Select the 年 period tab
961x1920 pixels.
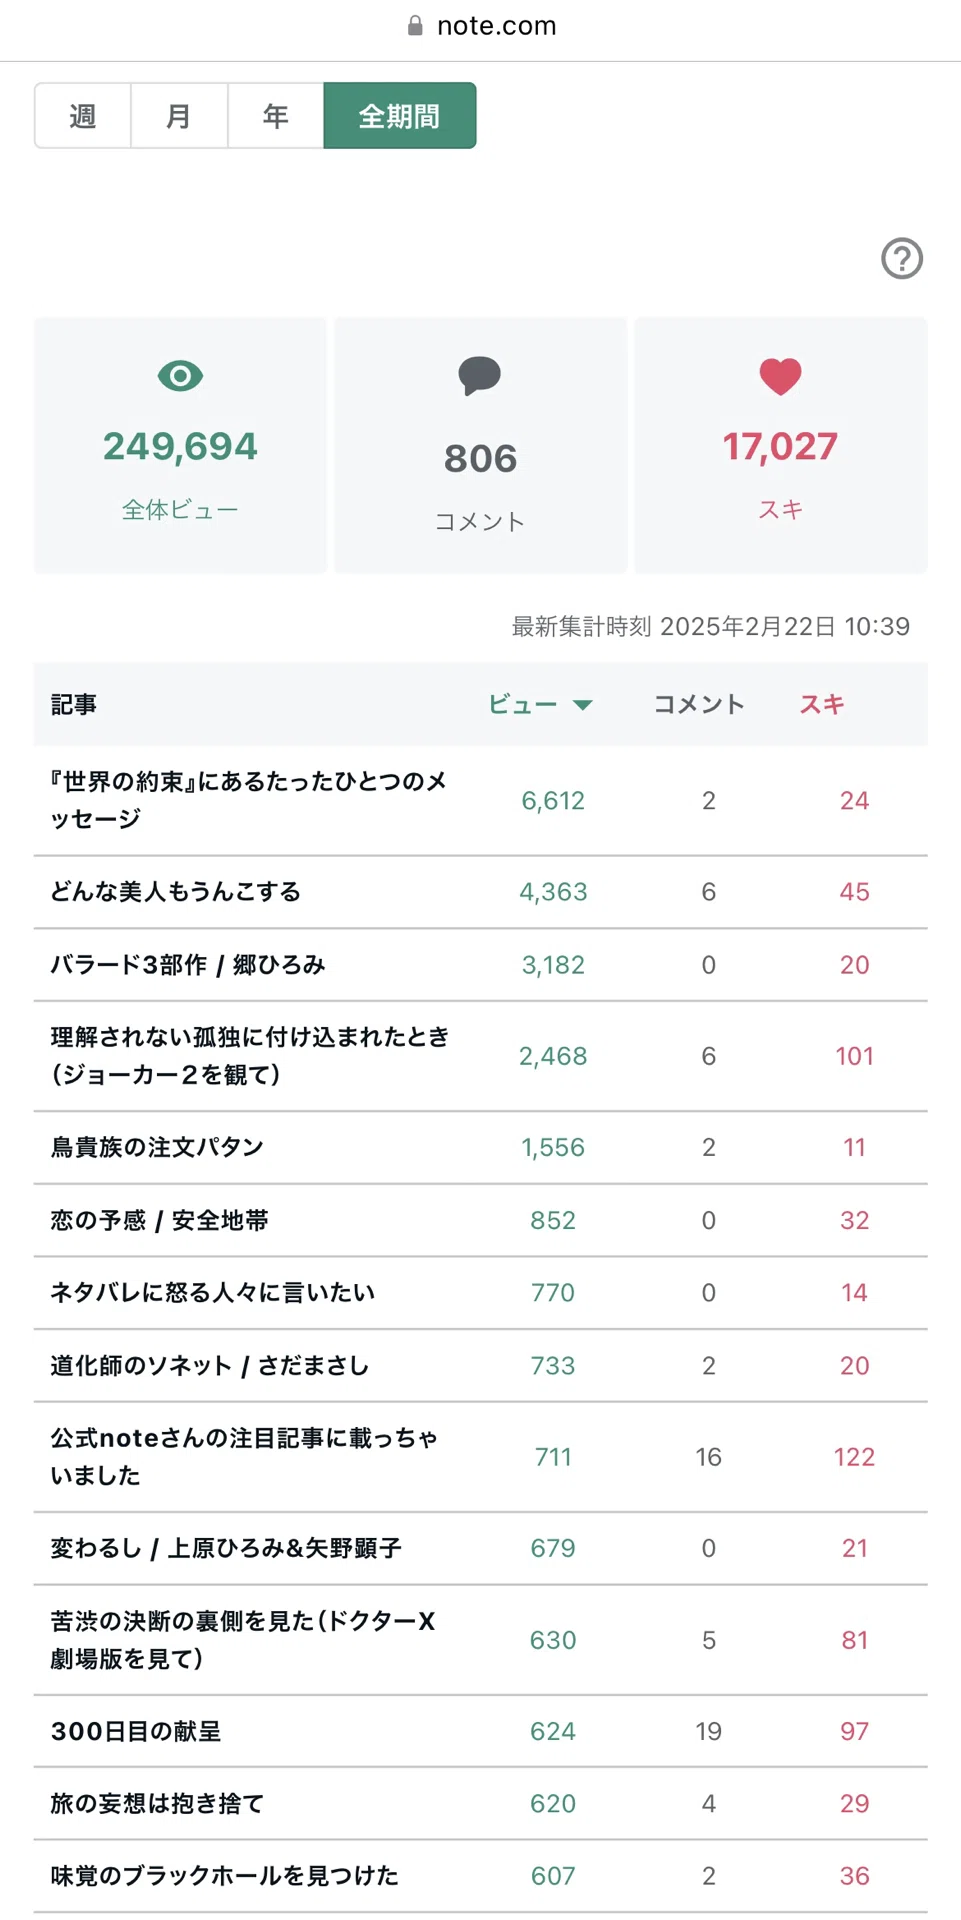pos(276,116)
